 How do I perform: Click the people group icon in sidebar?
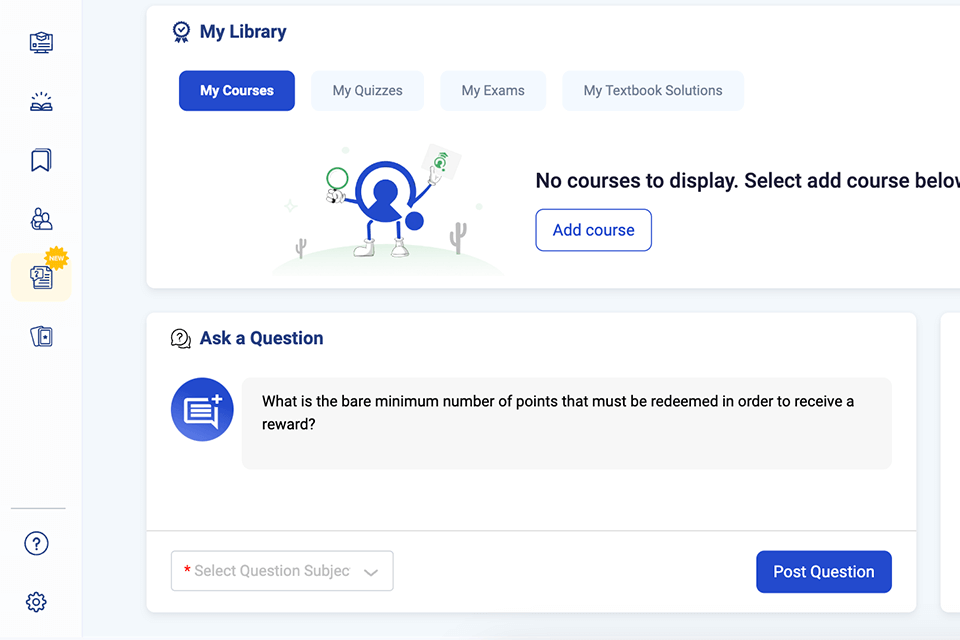pos(41,219)
